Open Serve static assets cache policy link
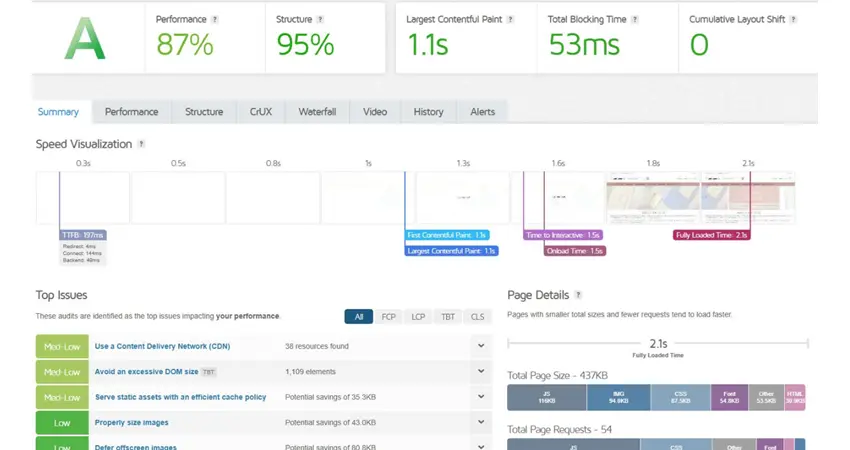Screen dimensions: 850x450 tap(181, 397)
